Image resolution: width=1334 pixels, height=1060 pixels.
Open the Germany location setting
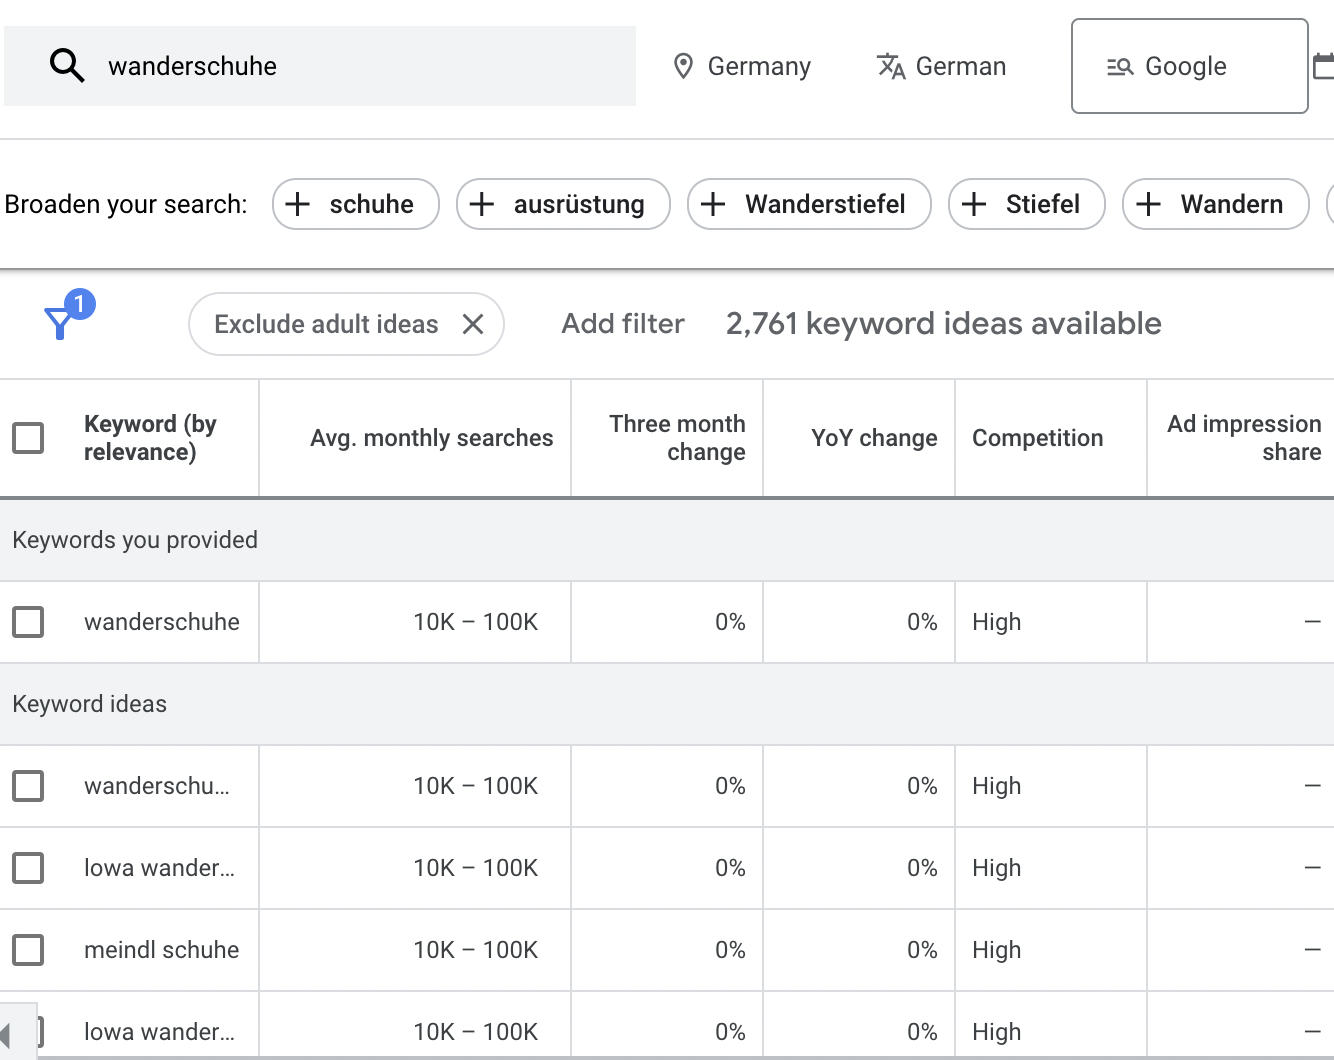tap(741, 66)
